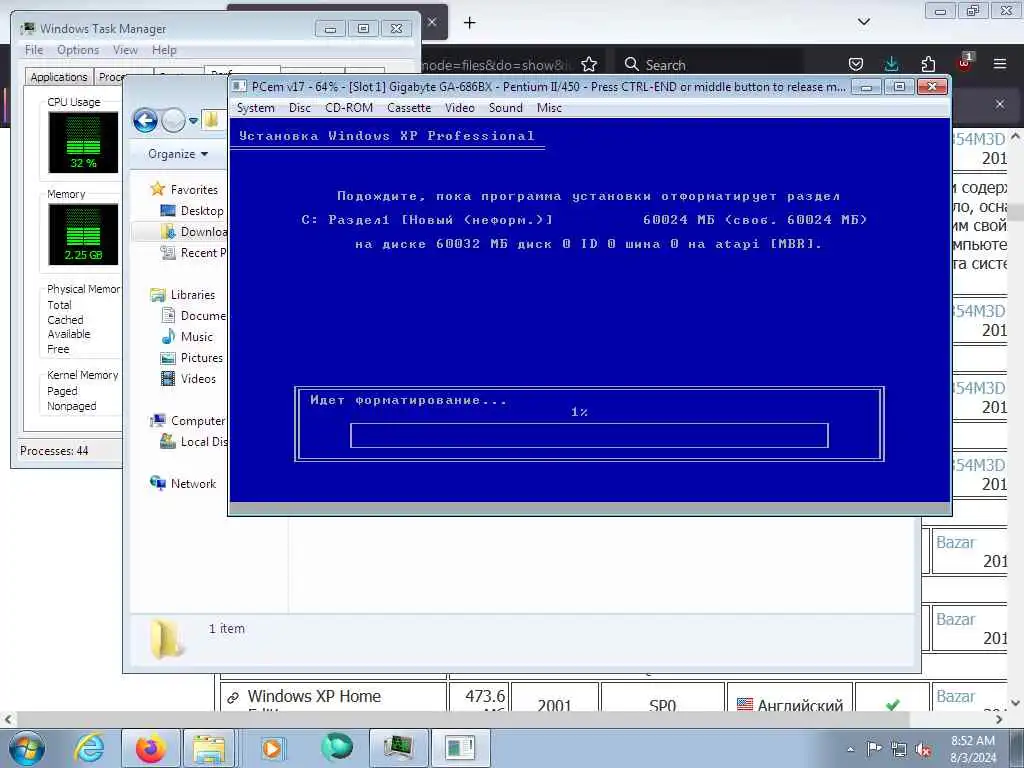
Task: Switch to PCem taskbar button
Action: pyautogui.click(x=460, y=748)
